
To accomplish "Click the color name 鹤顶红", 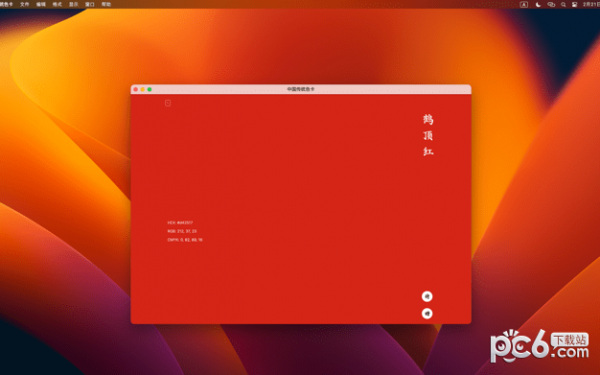I will tap(428, 135).
